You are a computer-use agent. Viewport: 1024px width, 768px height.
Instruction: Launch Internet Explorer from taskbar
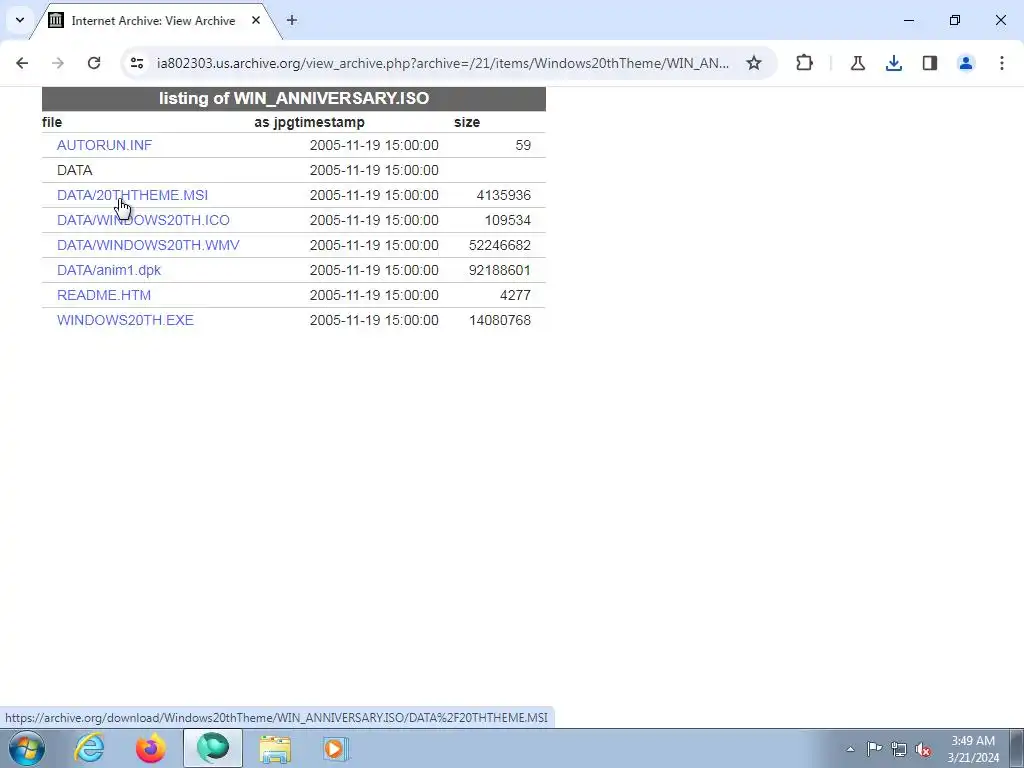pos(89,748)
